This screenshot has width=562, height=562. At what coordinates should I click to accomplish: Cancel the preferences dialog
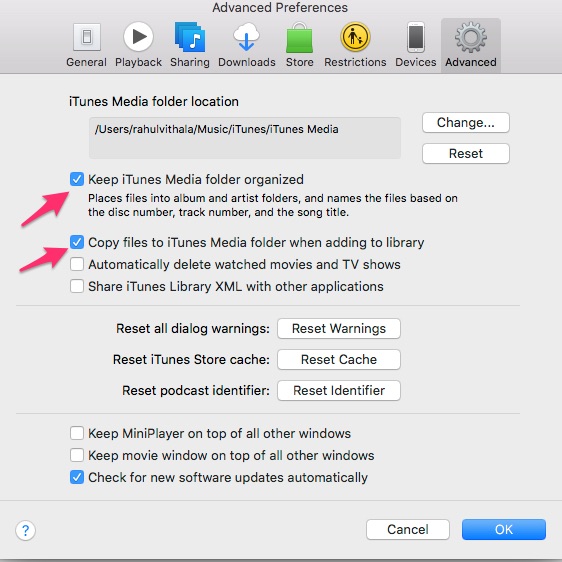[x=408, y=529]
